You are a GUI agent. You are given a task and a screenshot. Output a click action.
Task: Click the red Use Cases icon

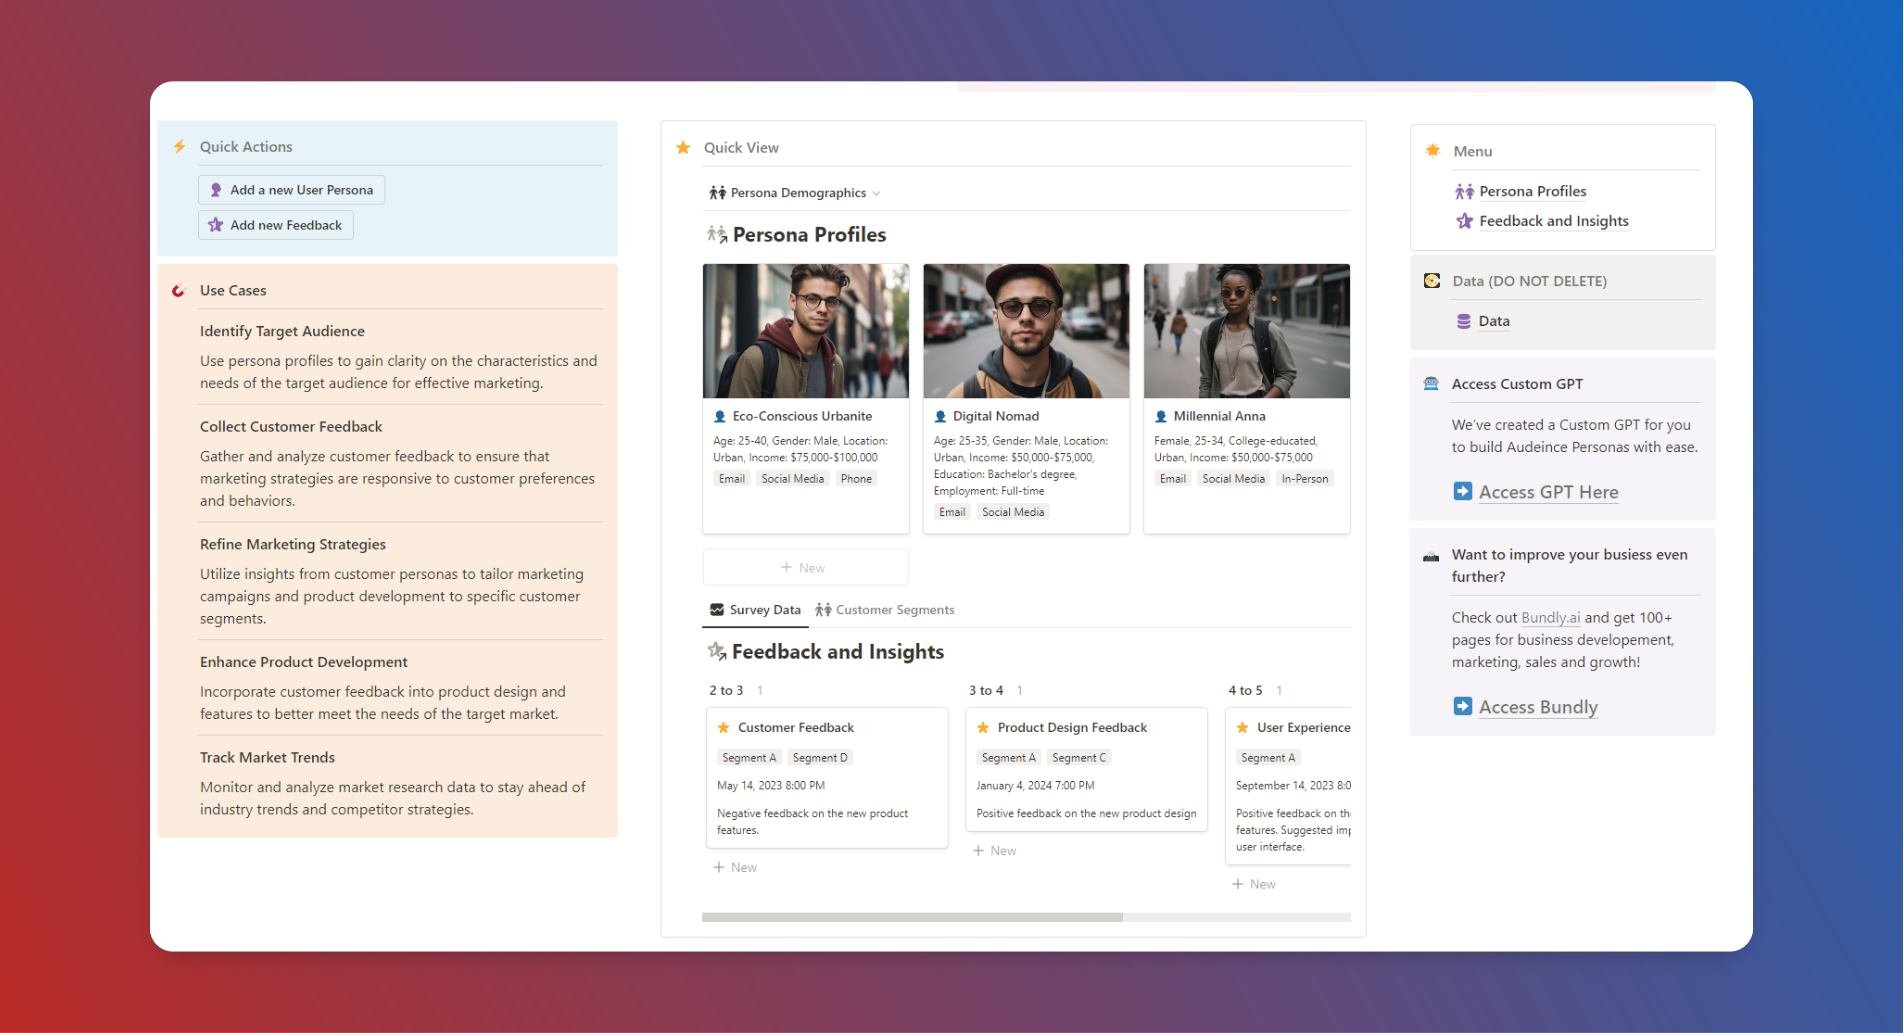(x=179, y=291)
